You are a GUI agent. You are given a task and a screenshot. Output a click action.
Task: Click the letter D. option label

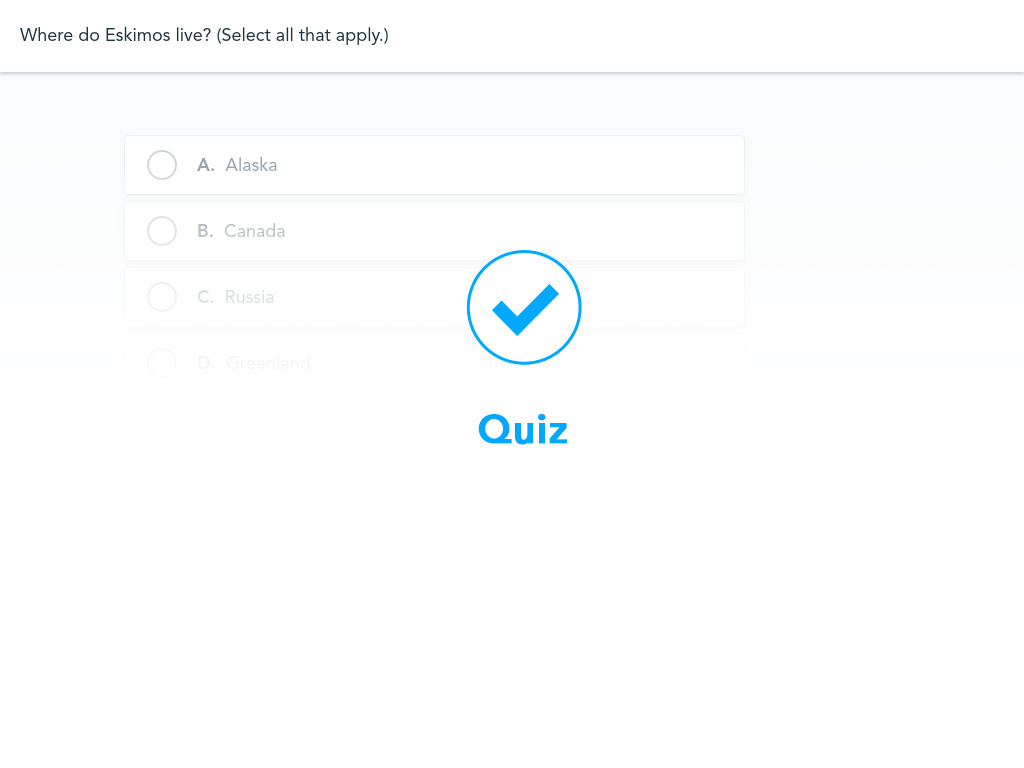point(206,362)
